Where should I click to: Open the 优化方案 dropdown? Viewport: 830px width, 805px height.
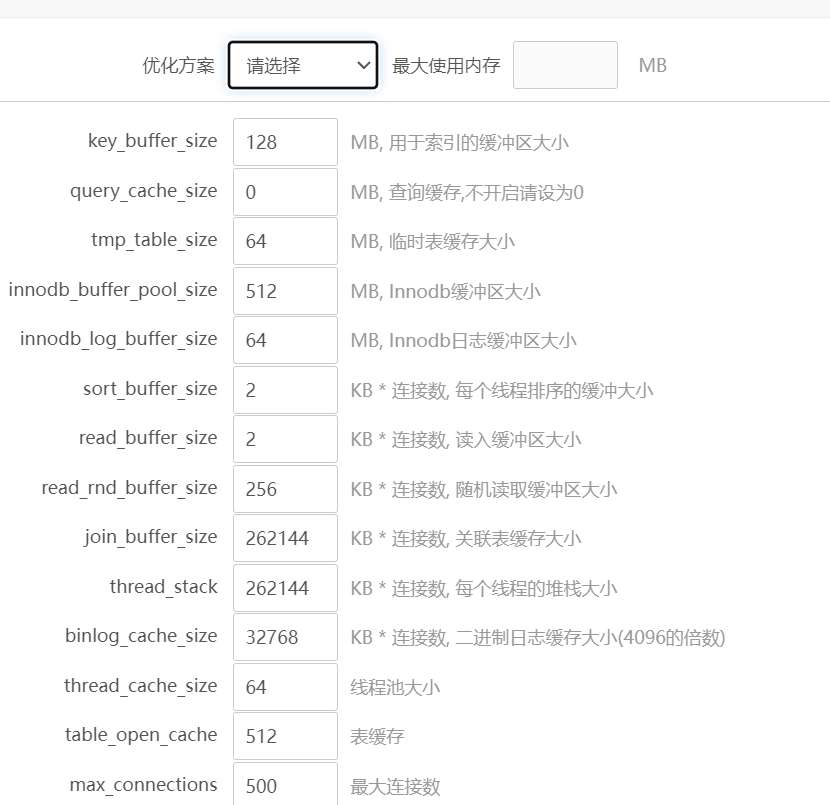tap(302, 66)
